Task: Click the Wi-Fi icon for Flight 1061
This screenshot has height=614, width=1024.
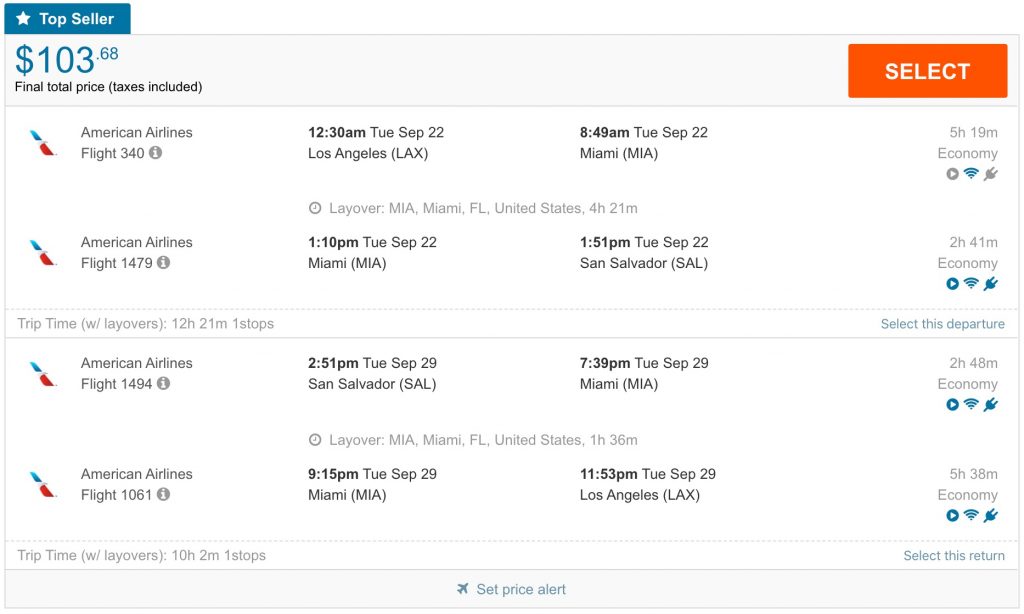Action: tap(971, 516)
